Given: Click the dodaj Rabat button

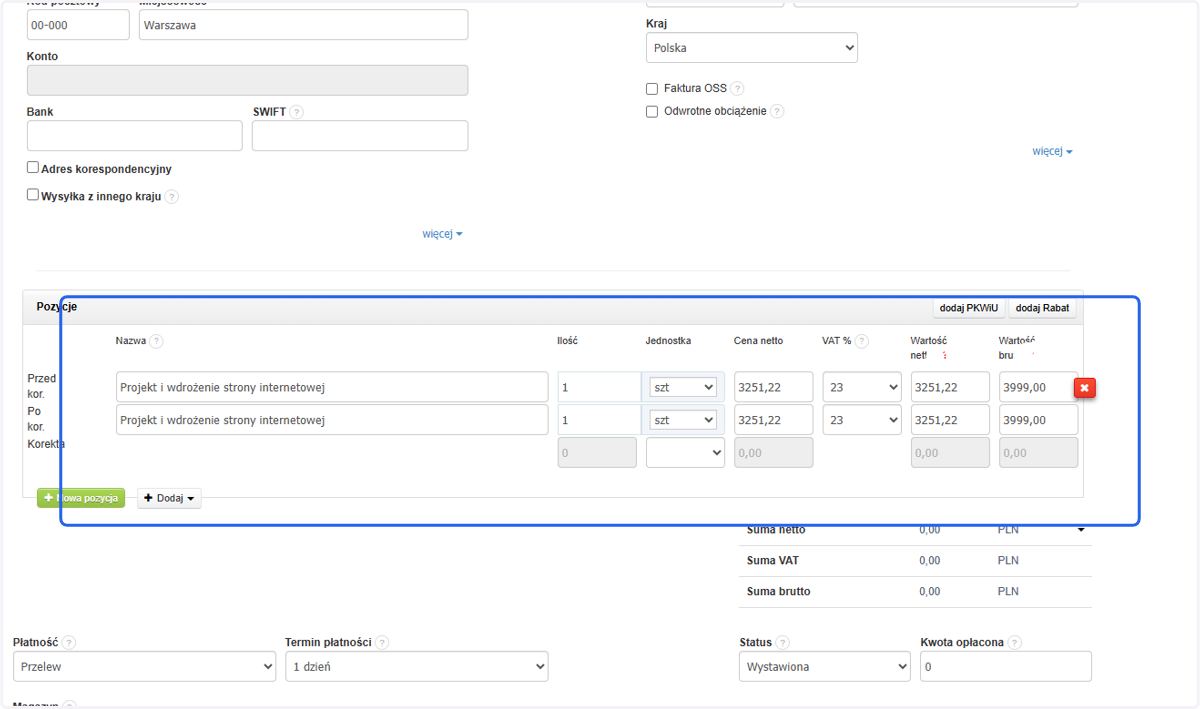Looking at the screenshot, I should coord(1043,308).
